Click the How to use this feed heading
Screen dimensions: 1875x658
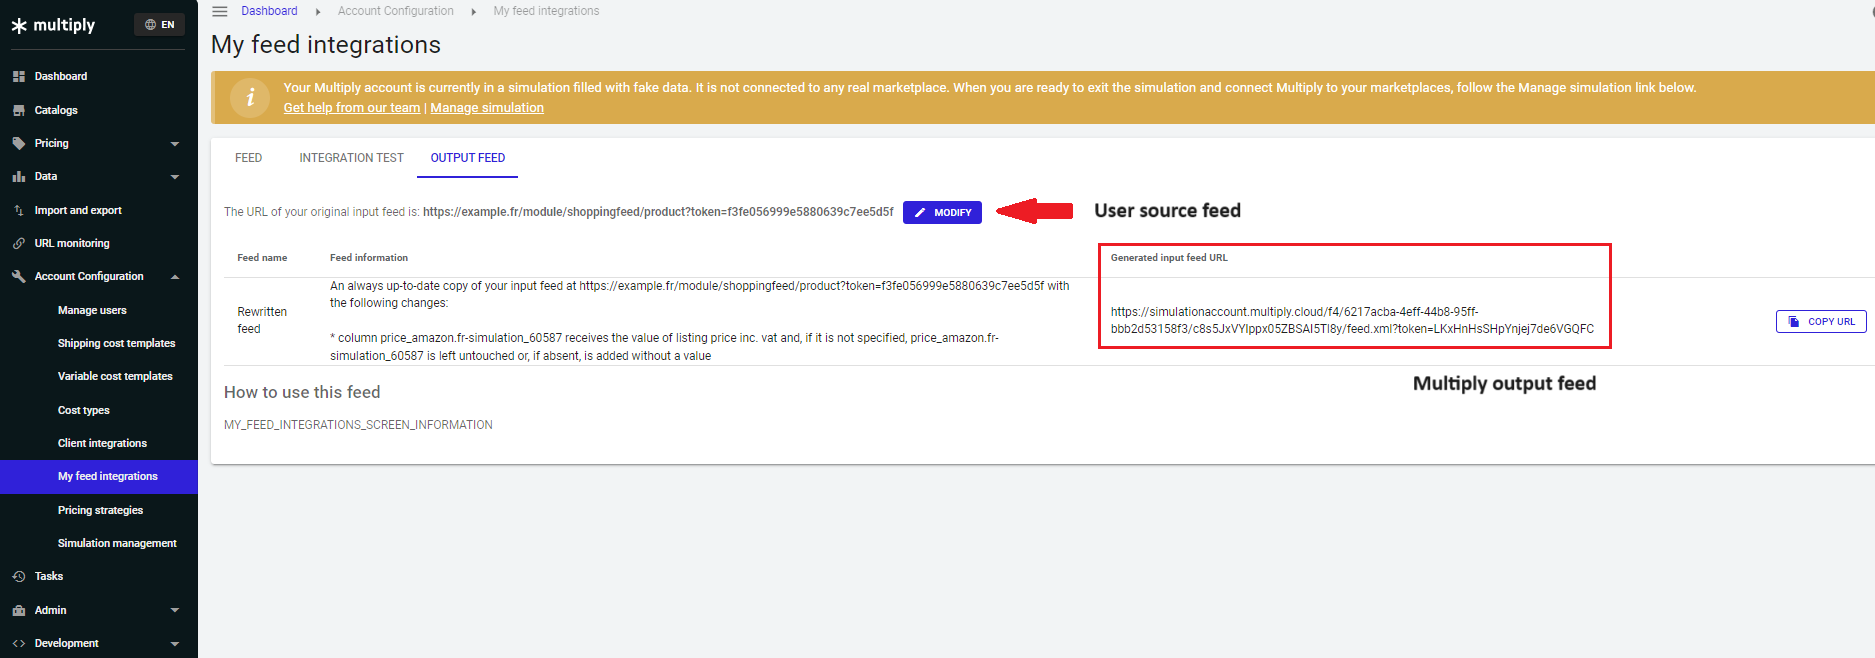pos(302,392)
